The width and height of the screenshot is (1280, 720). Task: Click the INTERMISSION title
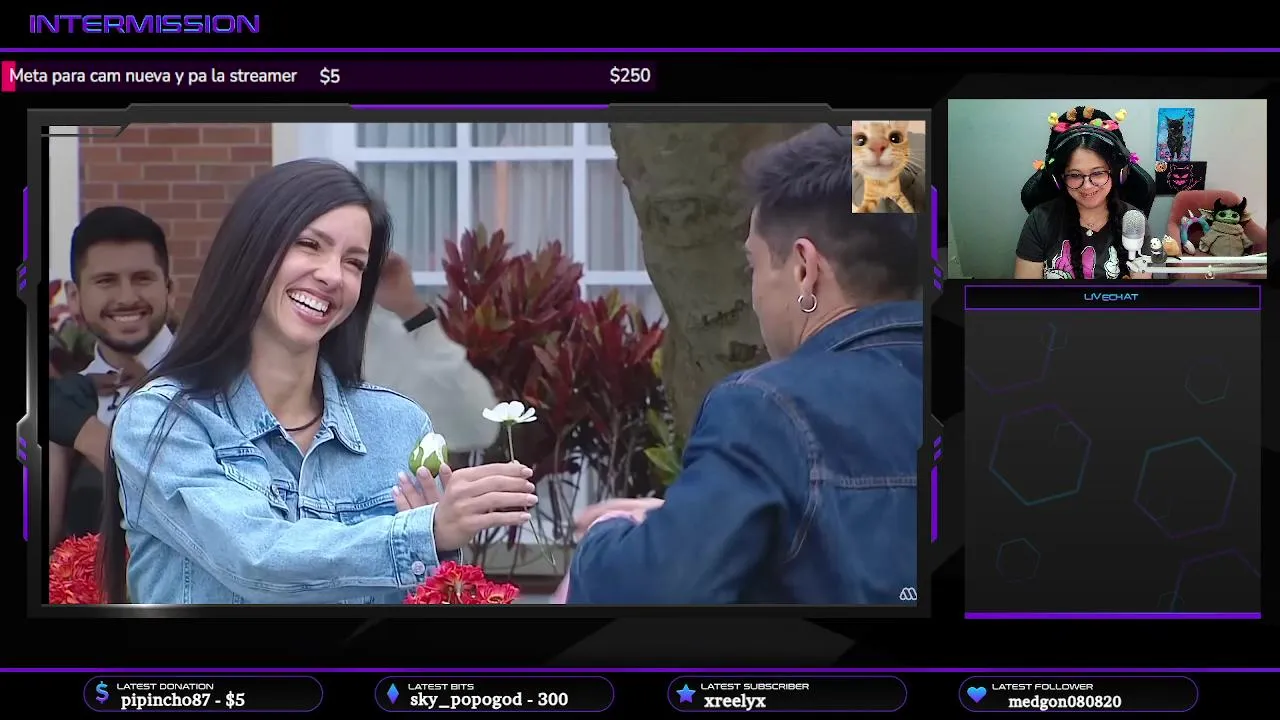pyautogui.click(x=145, y=24)
